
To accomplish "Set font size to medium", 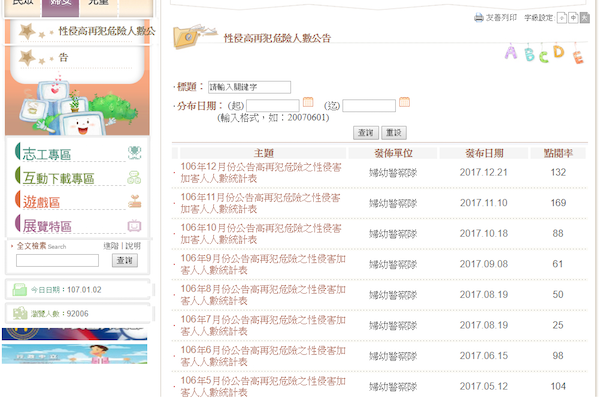I will tap(573, 18).
